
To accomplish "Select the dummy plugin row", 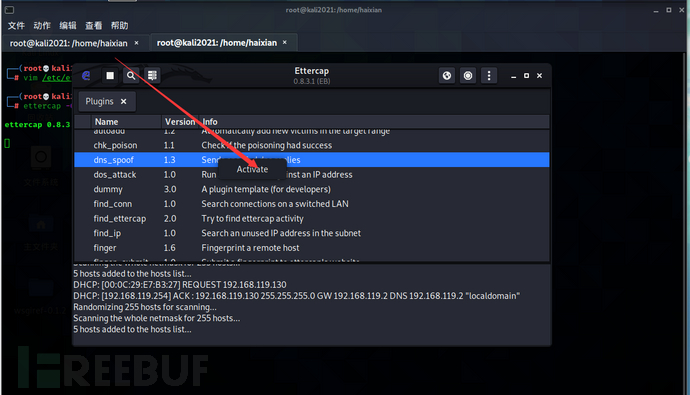I will pos(312,189).
